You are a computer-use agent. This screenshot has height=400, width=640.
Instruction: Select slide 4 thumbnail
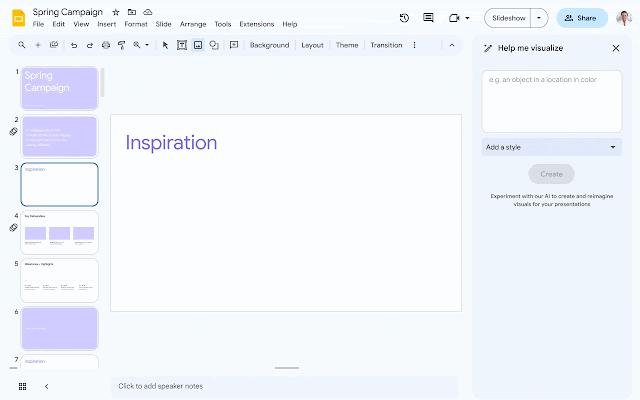tap(60, 233)
